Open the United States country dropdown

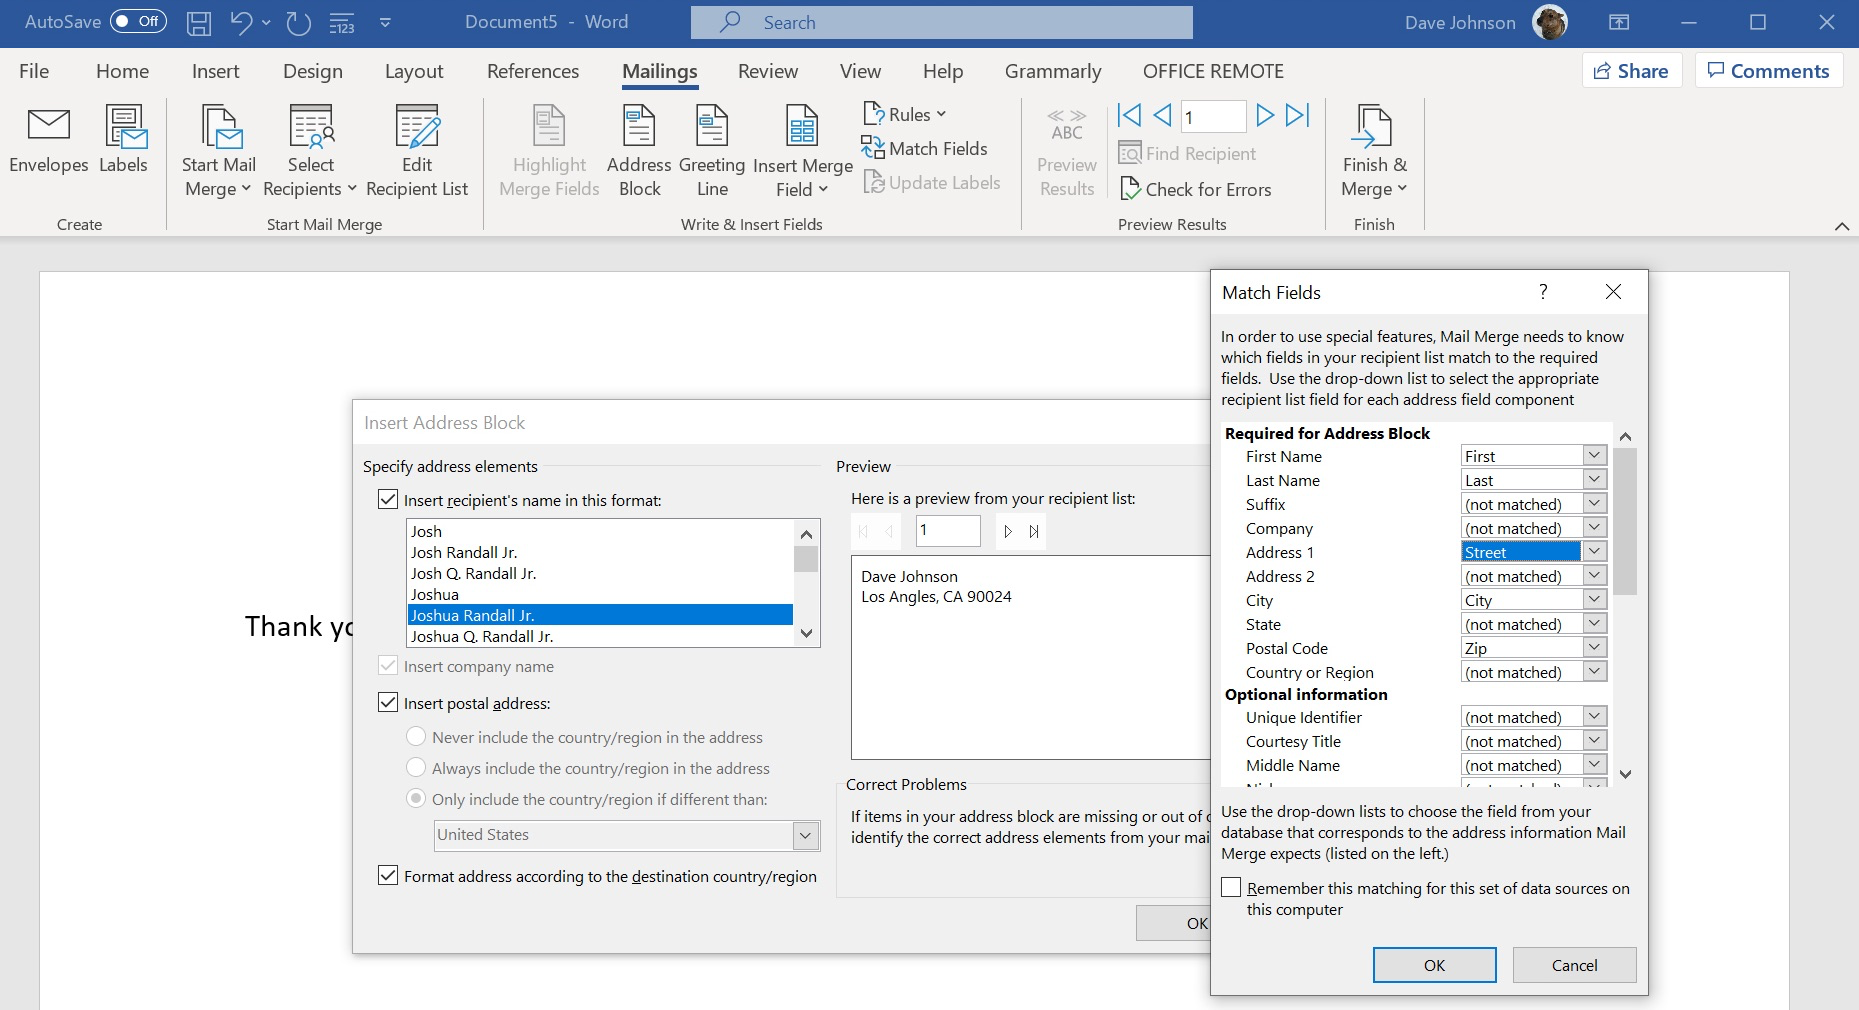click(x=806, y=835)
